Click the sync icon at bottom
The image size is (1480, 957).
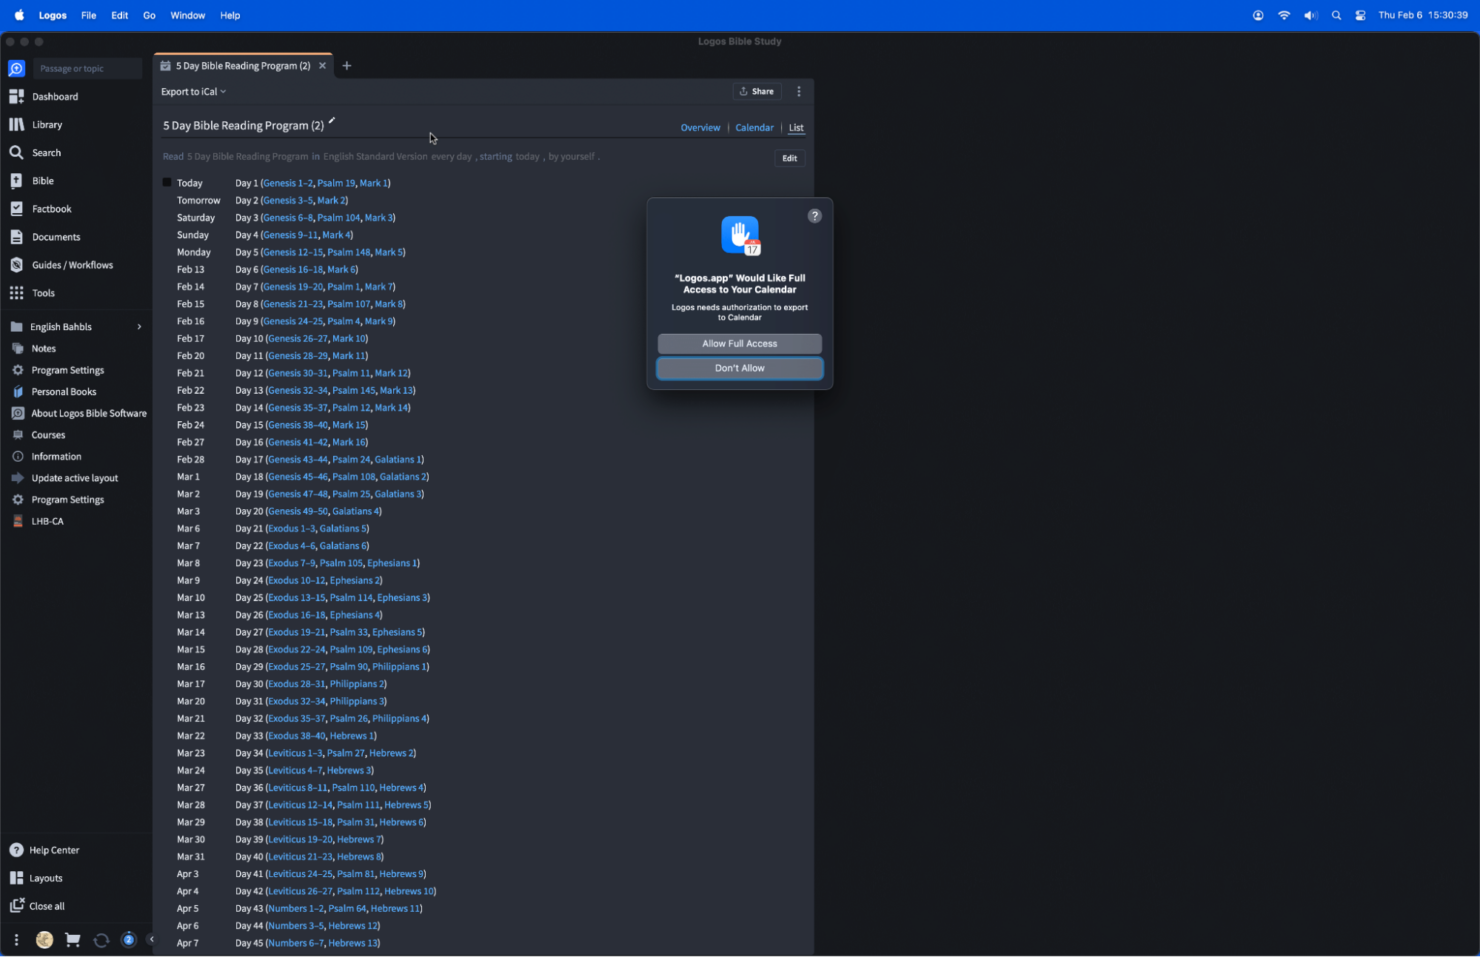pos(101,940)
